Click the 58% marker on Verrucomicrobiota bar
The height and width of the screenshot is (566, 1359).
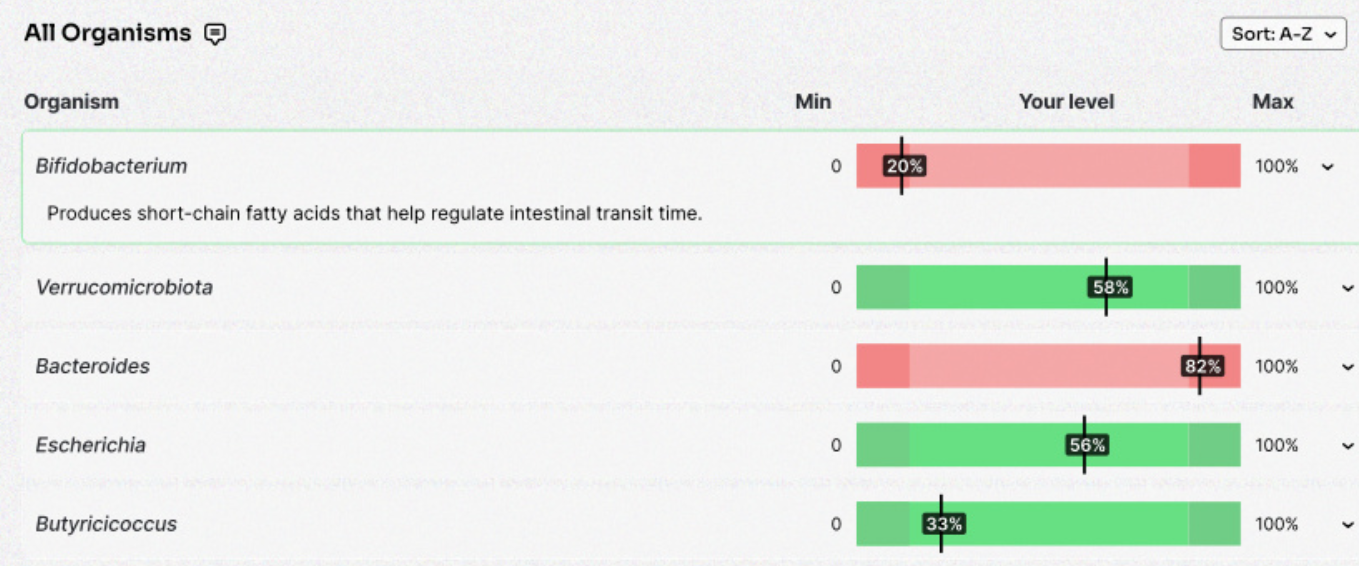click(1110, 288)
